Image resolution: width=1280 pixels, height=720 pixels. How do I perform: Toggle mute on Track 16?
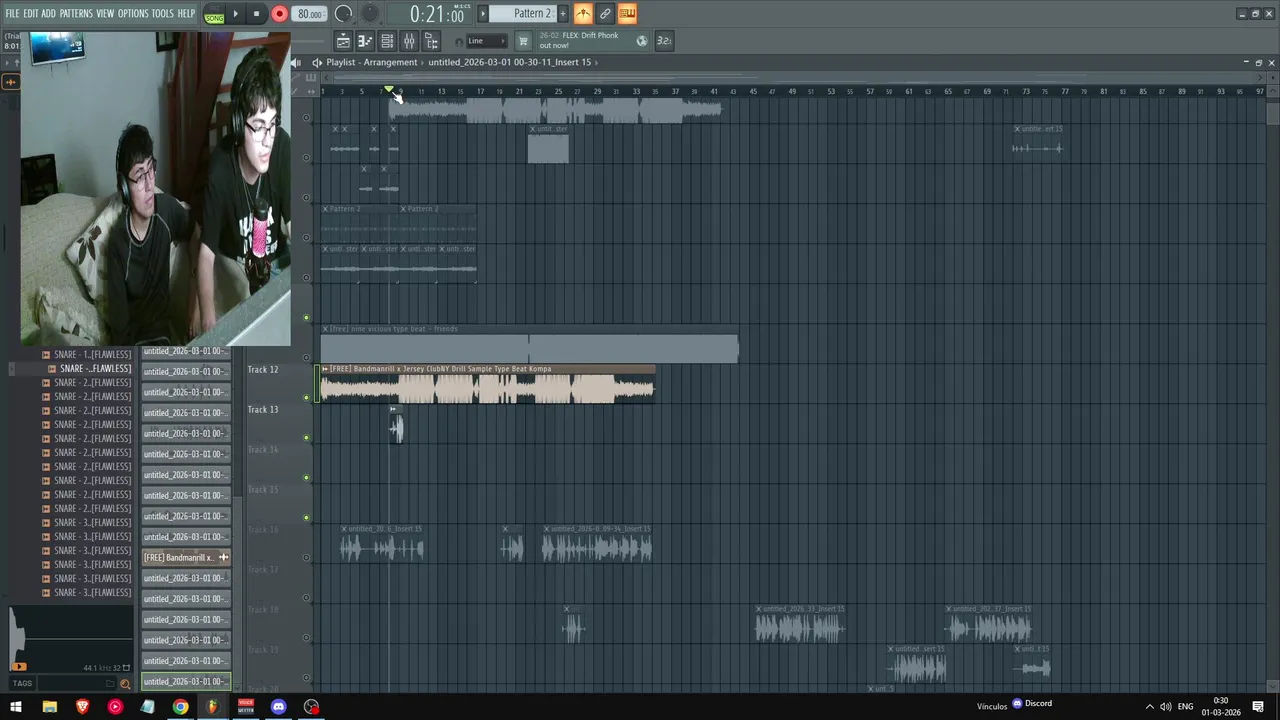tap(306, 557)
